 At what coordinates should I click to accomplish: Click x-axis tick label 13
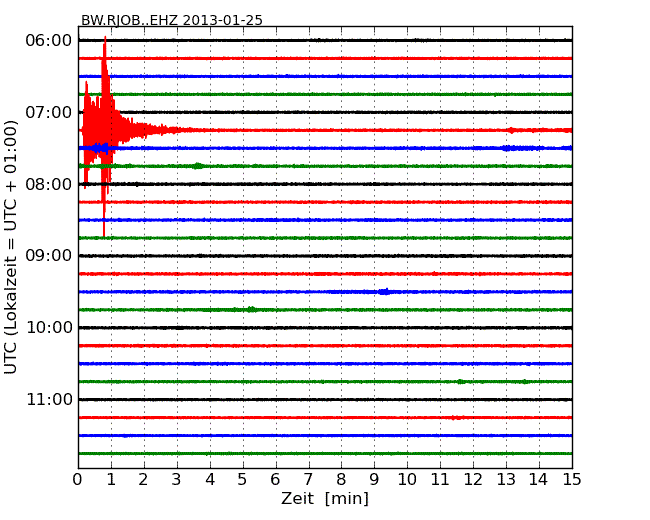click(x=506, y=480)
